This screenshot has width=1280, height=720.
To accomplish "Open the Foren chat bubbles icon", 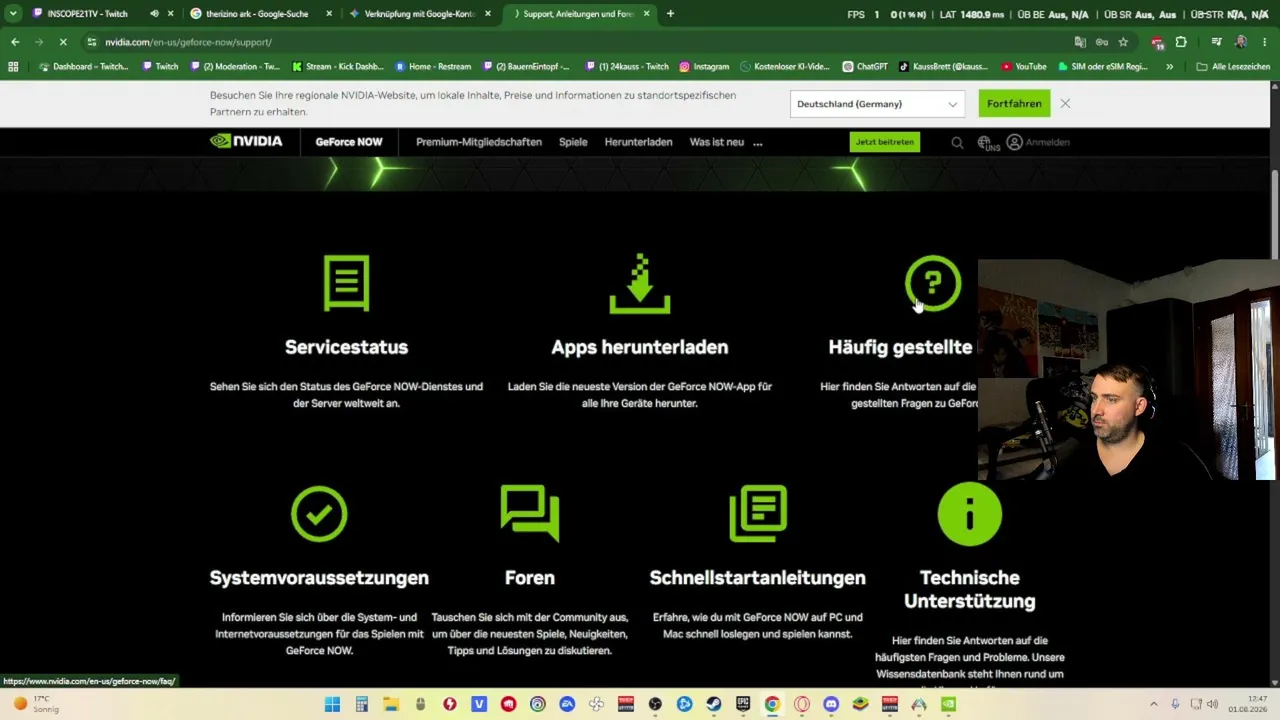I will pyautogui.click(x=530, y=513).
